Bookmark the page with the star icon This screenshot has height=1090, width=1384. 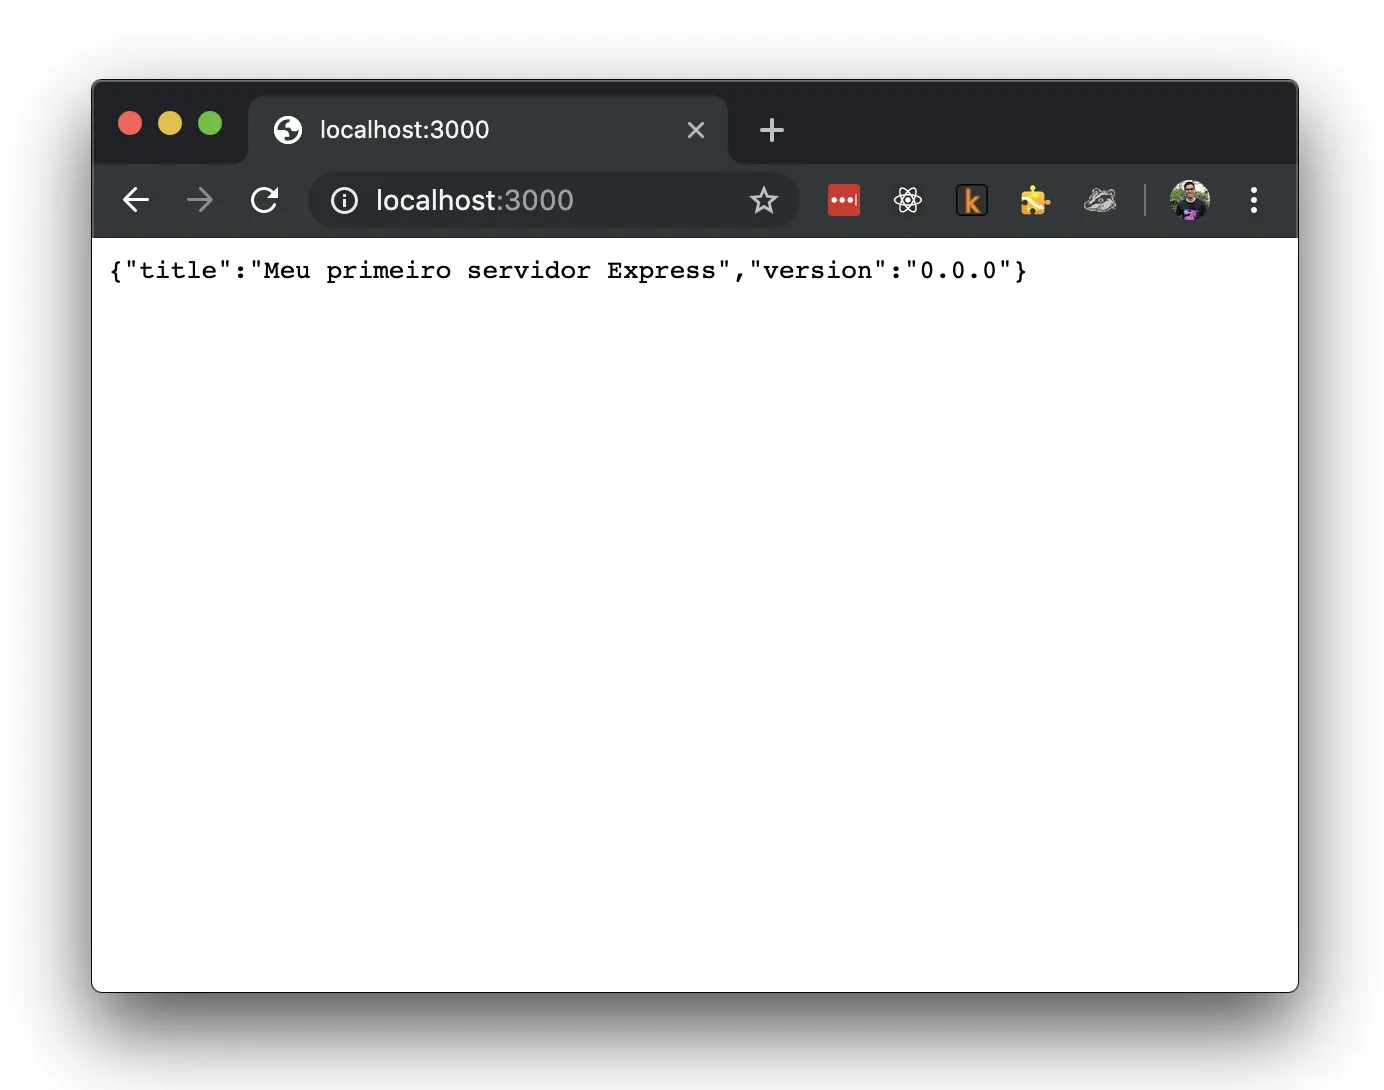764,200
